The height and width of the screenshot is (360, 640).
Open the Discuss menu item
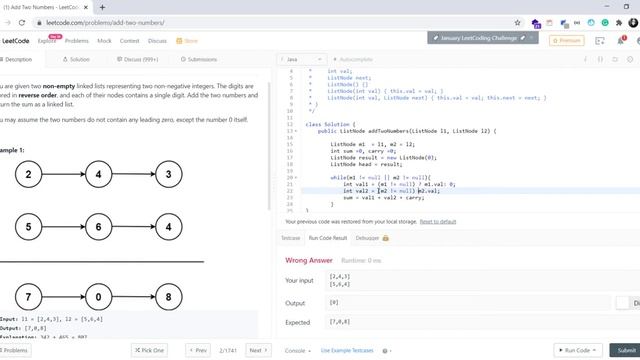click(157, 41)
